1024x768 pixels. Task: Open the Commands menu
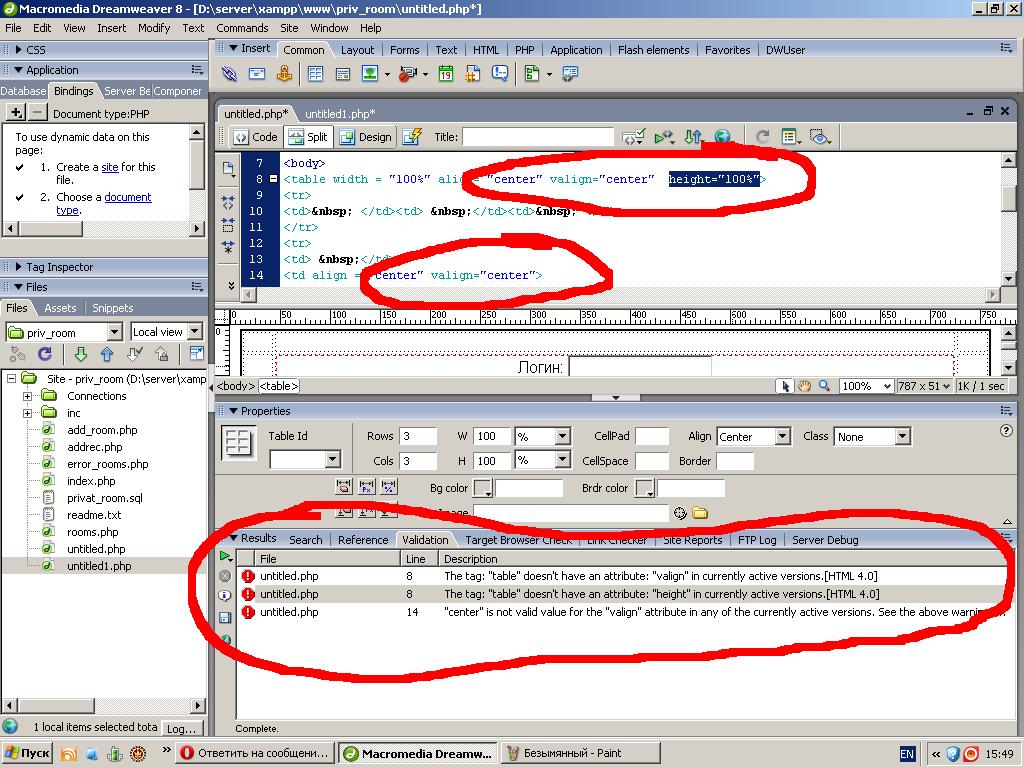[242, 28]
